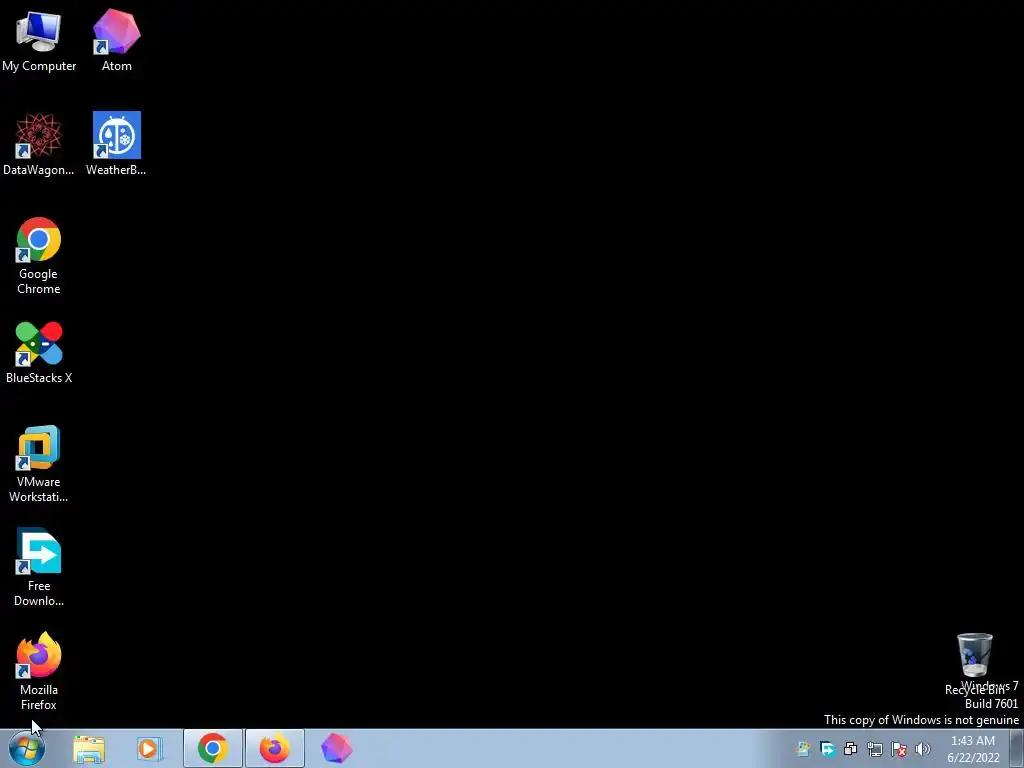
Task: Launch Windows Media Player from taskbar
Action: pyautogui.click(x=150, y=749)
